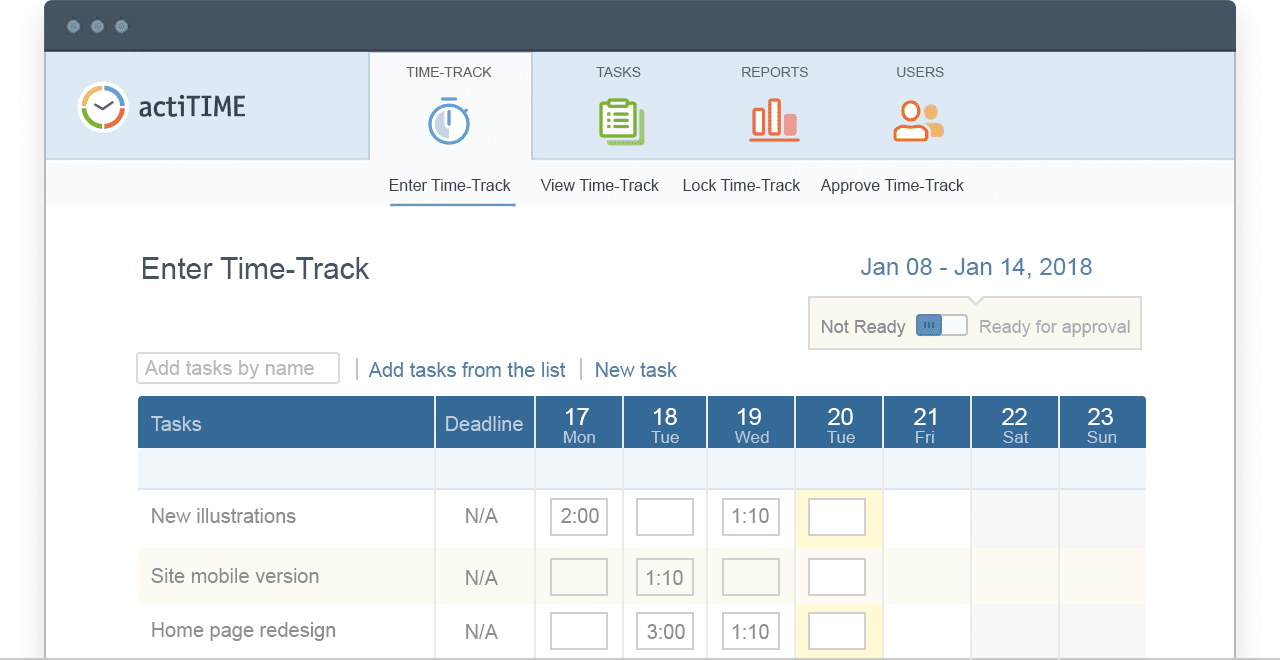This screenshot has height=660, width=1280.
Task: Select Monday's 2:00 entry for New illustrations
Action: pyautogui.click(x=578, y=517)
